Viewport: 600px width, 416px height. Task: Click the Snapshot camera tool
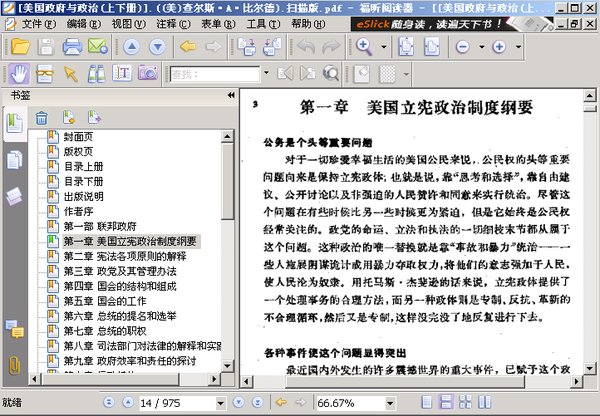point(148,73)
